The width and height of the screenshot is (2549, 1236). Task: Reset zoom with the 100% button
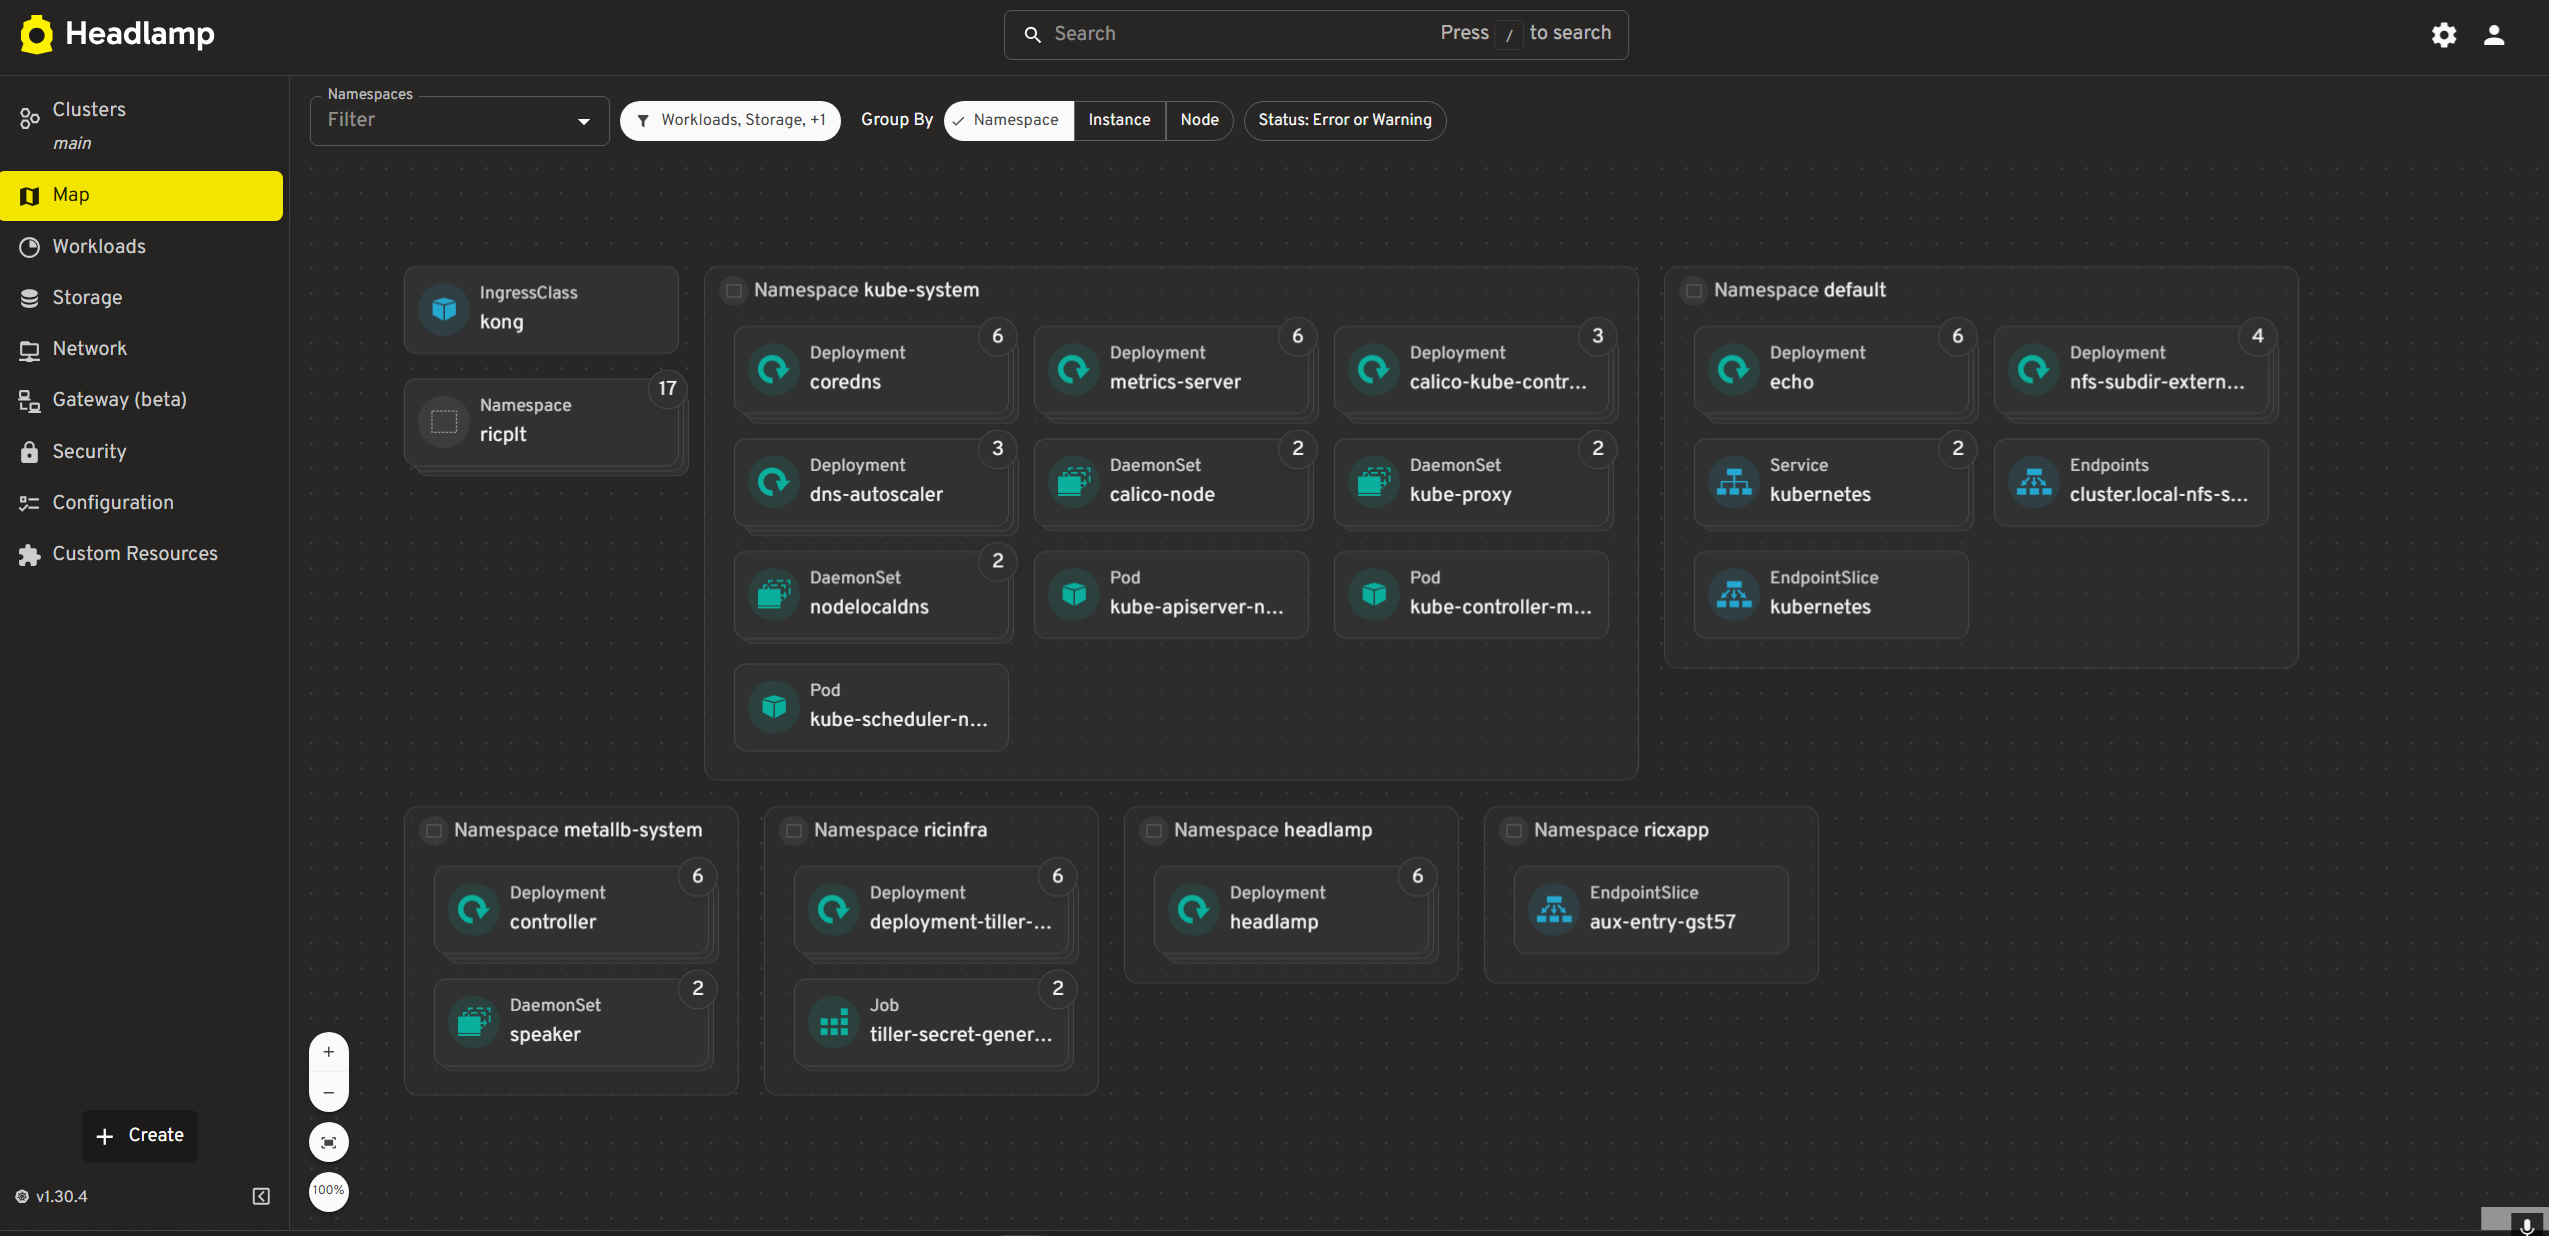(329, 1191)
